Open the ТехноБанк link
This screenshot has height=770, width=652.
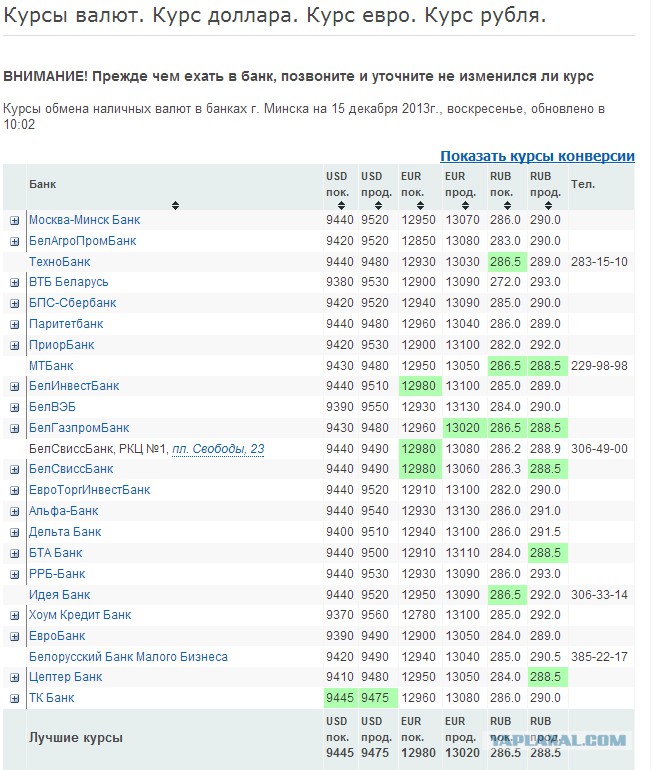pos(59,262)
